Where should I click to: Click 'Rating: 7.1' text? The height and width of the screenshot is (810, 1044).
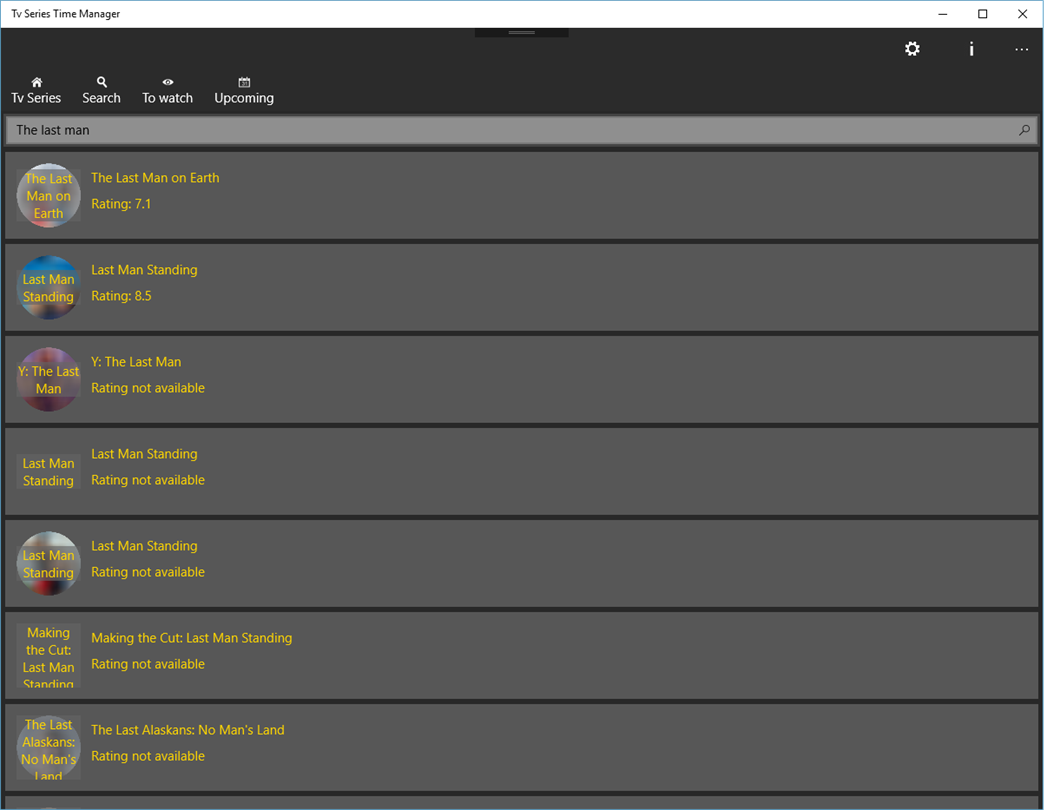pos(121,204)
